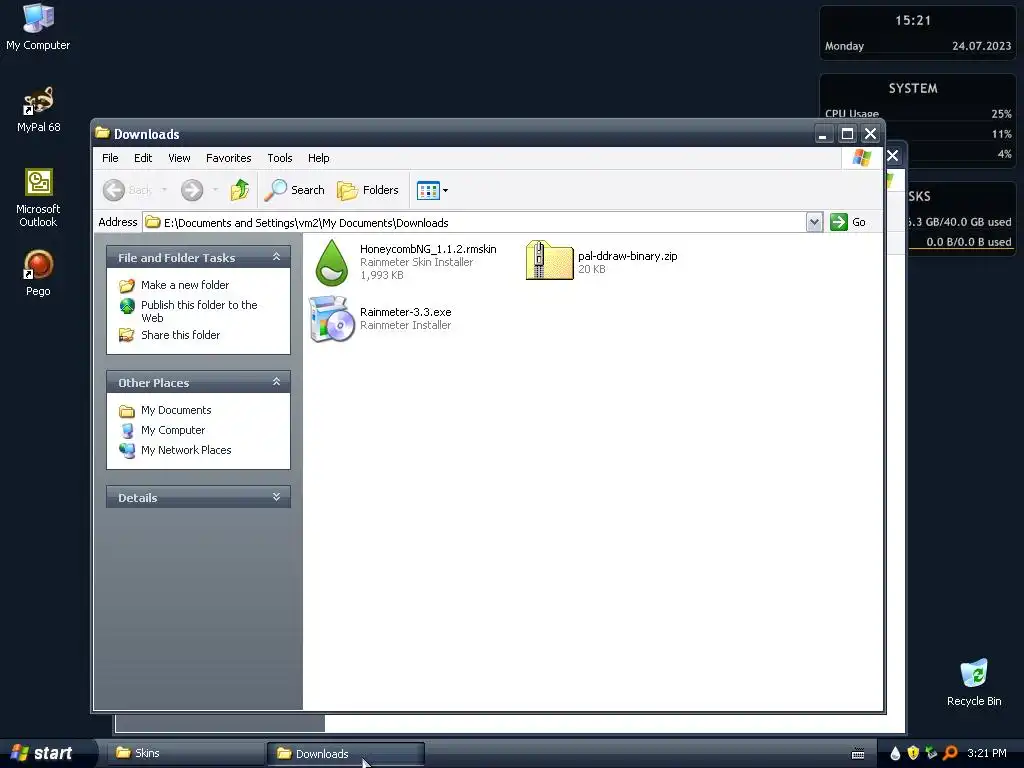
Task: Click the Downloads window folder title icon
Action: click(103, 133)
